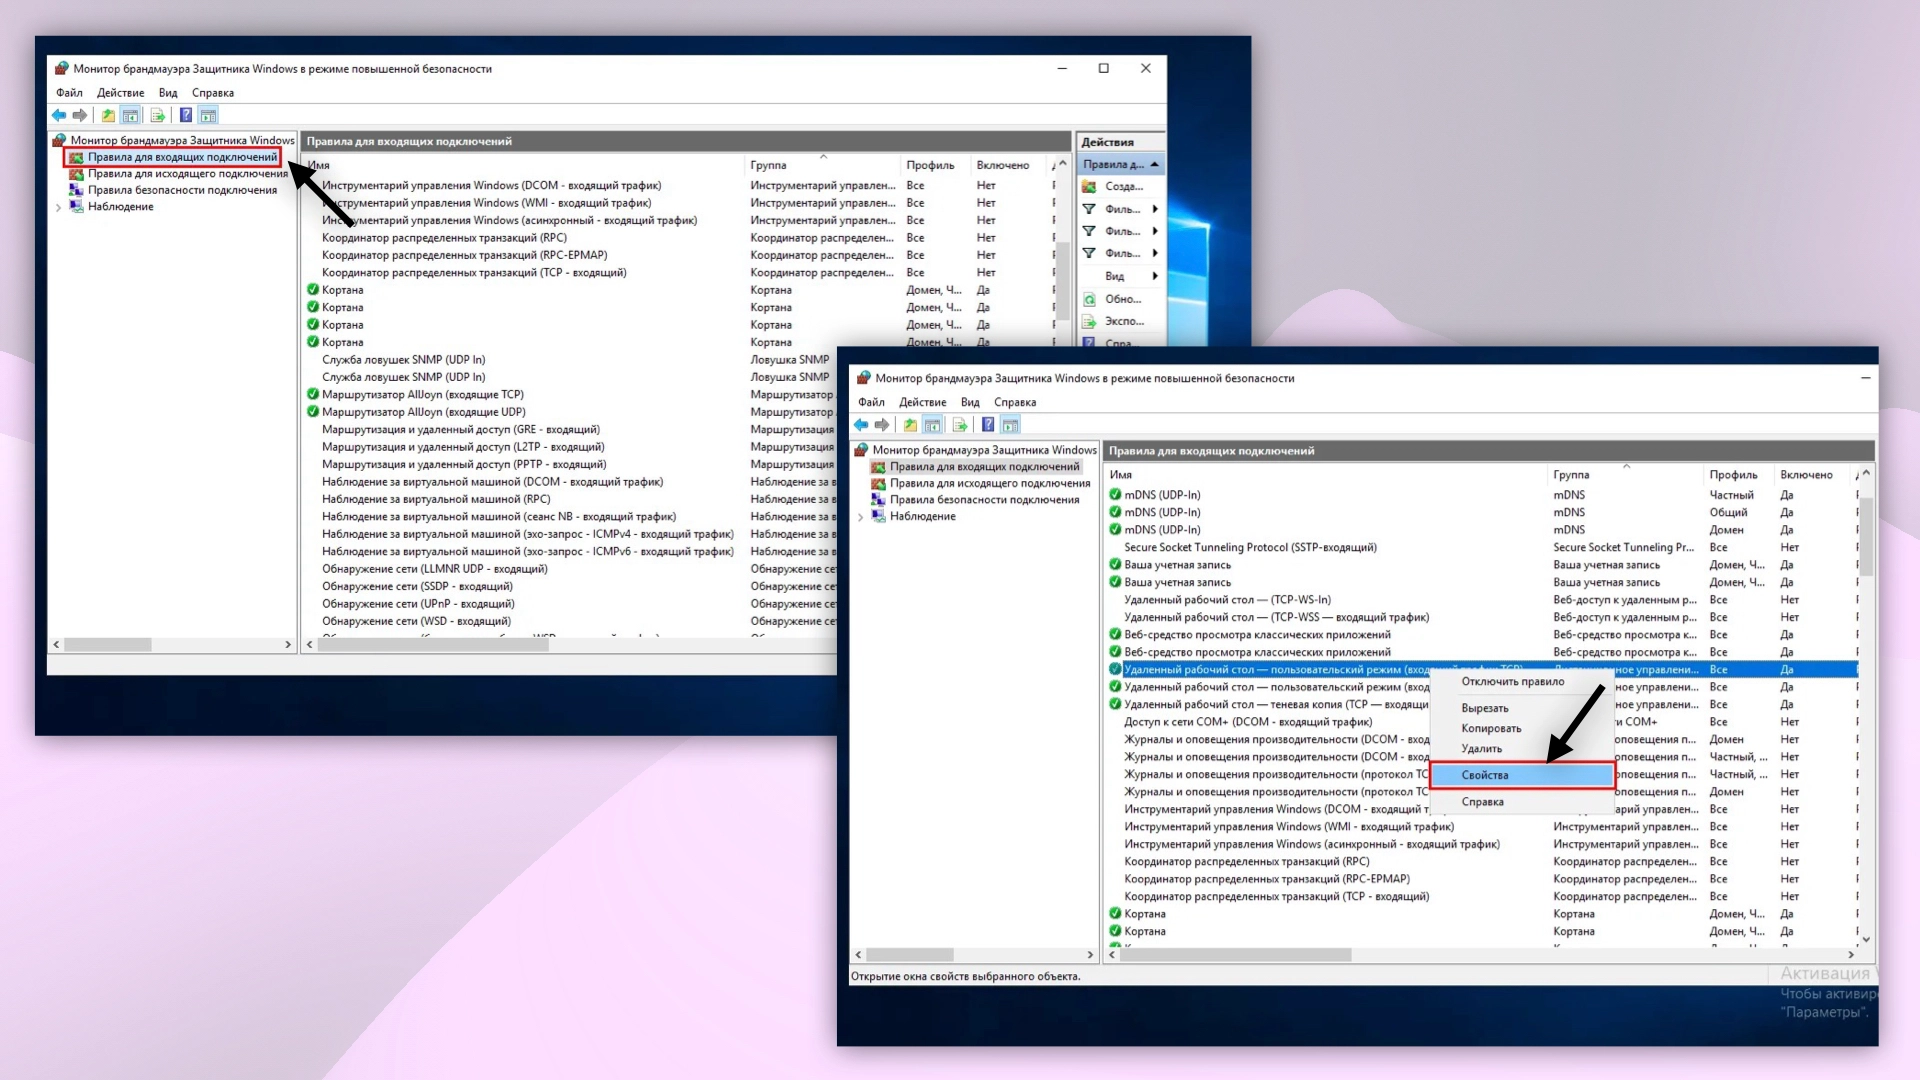Select Правила для исходящего подключения in the front window tree
This screenshot has width=1920, height=1080.
[989, 483]
